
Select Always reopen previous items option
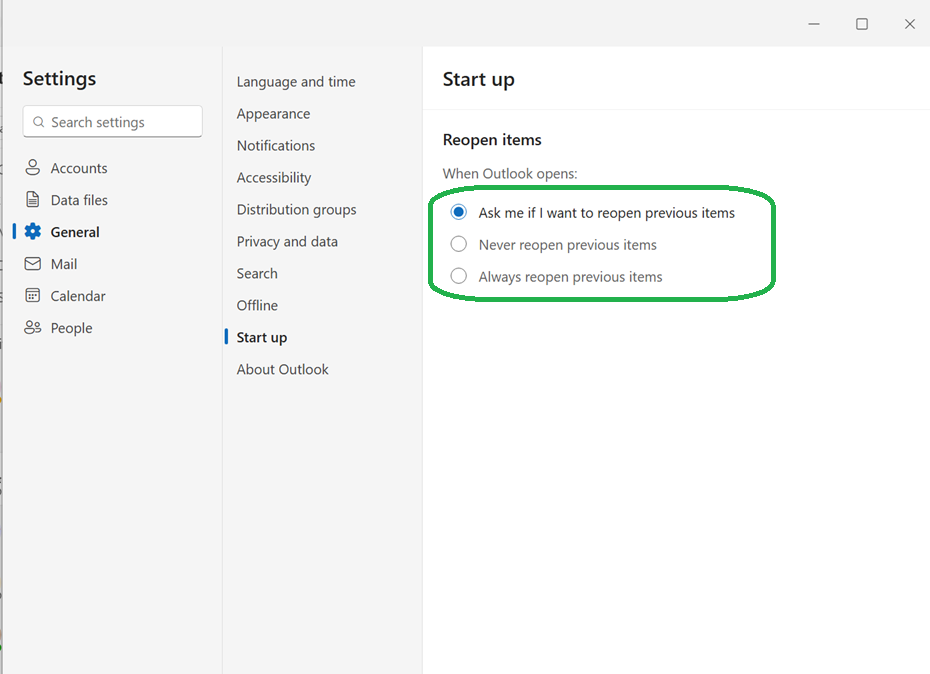(x=458, y=276)
